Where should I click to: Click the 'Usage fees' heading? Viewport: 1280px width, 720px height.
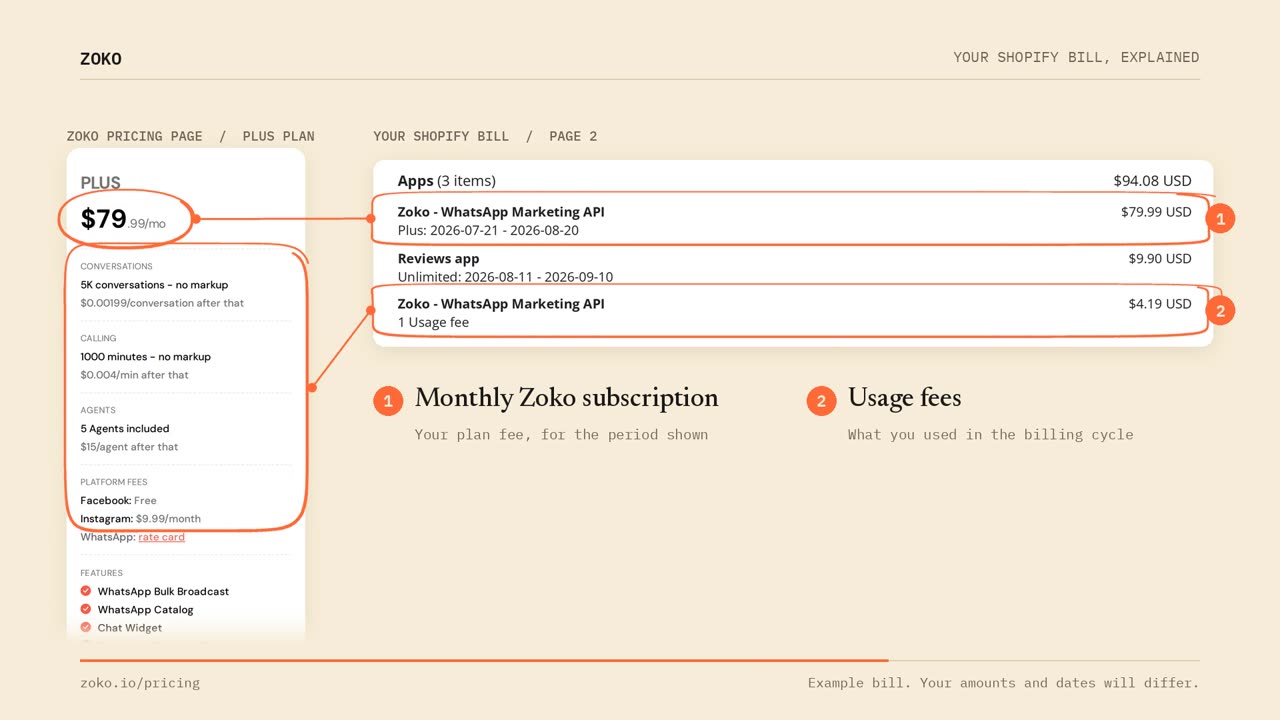pos(904,398)
